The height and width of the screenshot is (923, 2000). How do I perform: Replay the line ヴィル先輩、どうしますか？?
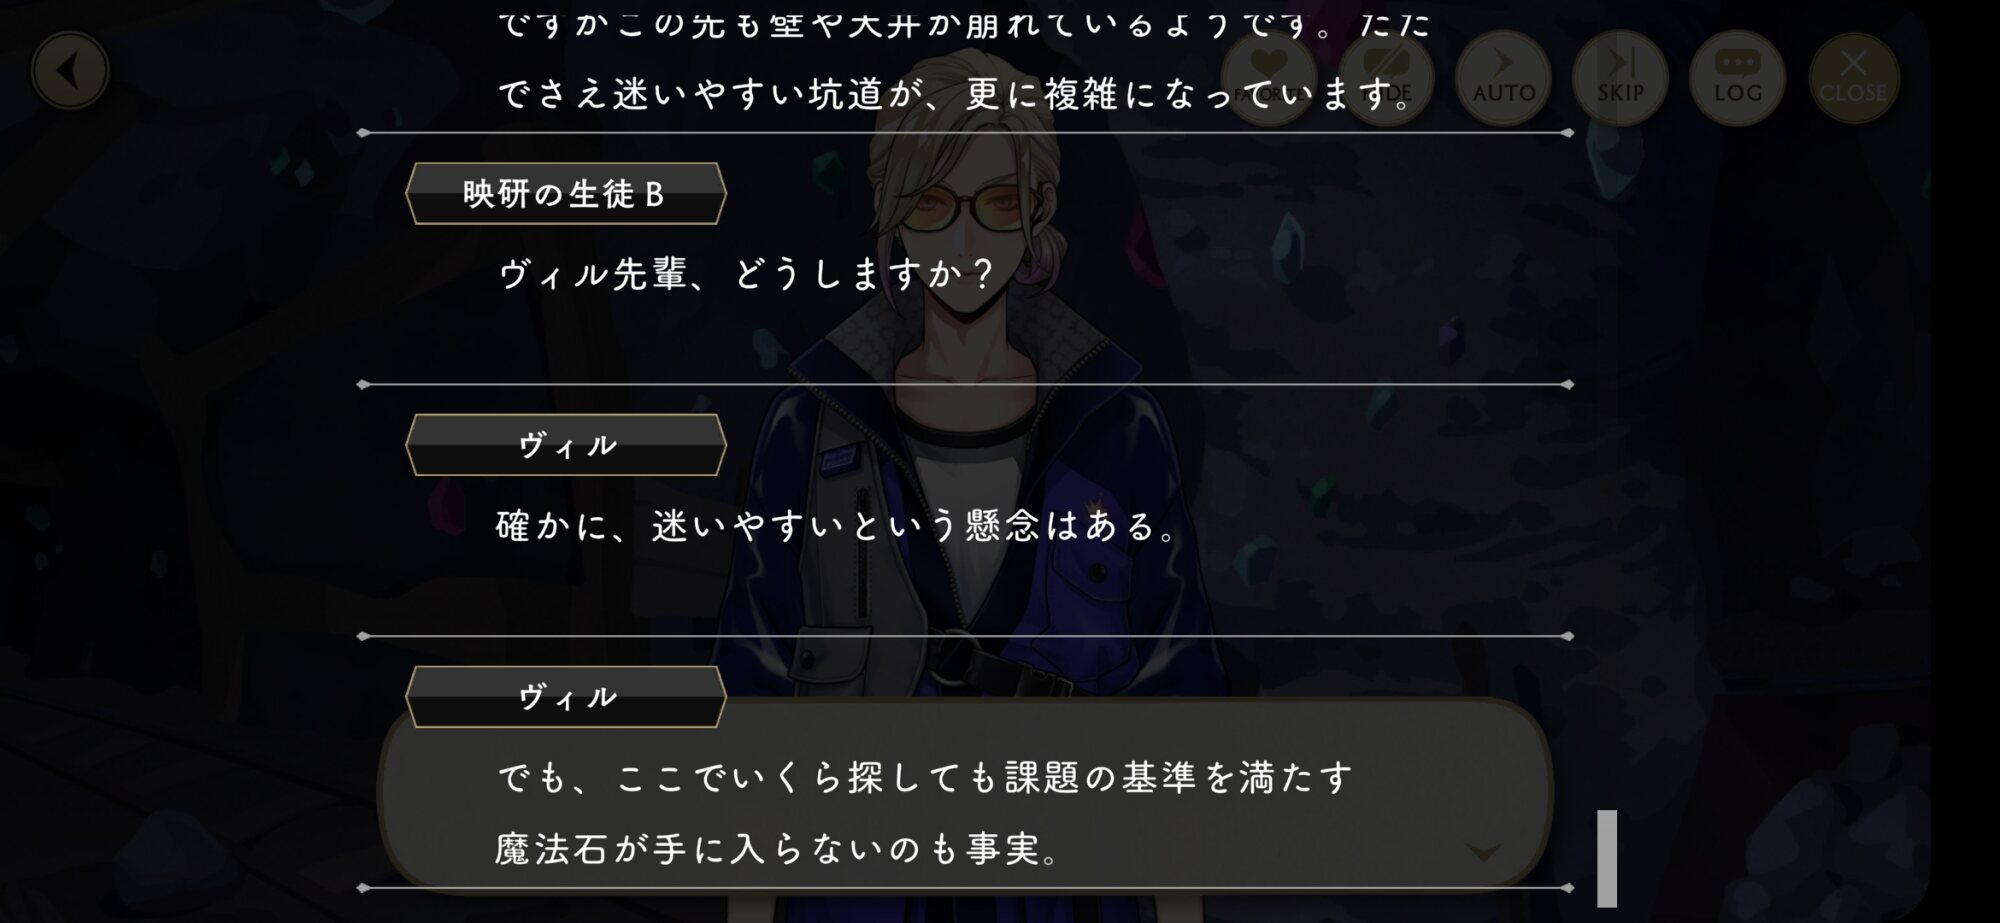coord(747,273)
